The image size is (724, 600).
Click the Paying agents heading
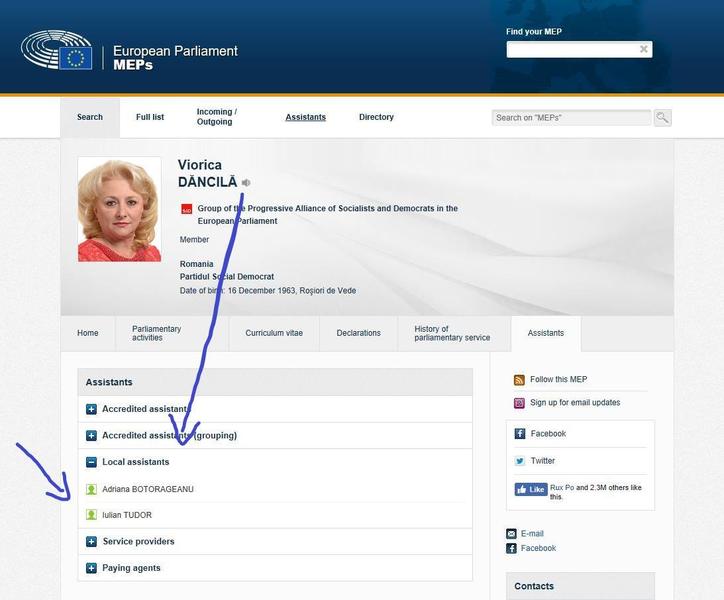click(131, 568)
